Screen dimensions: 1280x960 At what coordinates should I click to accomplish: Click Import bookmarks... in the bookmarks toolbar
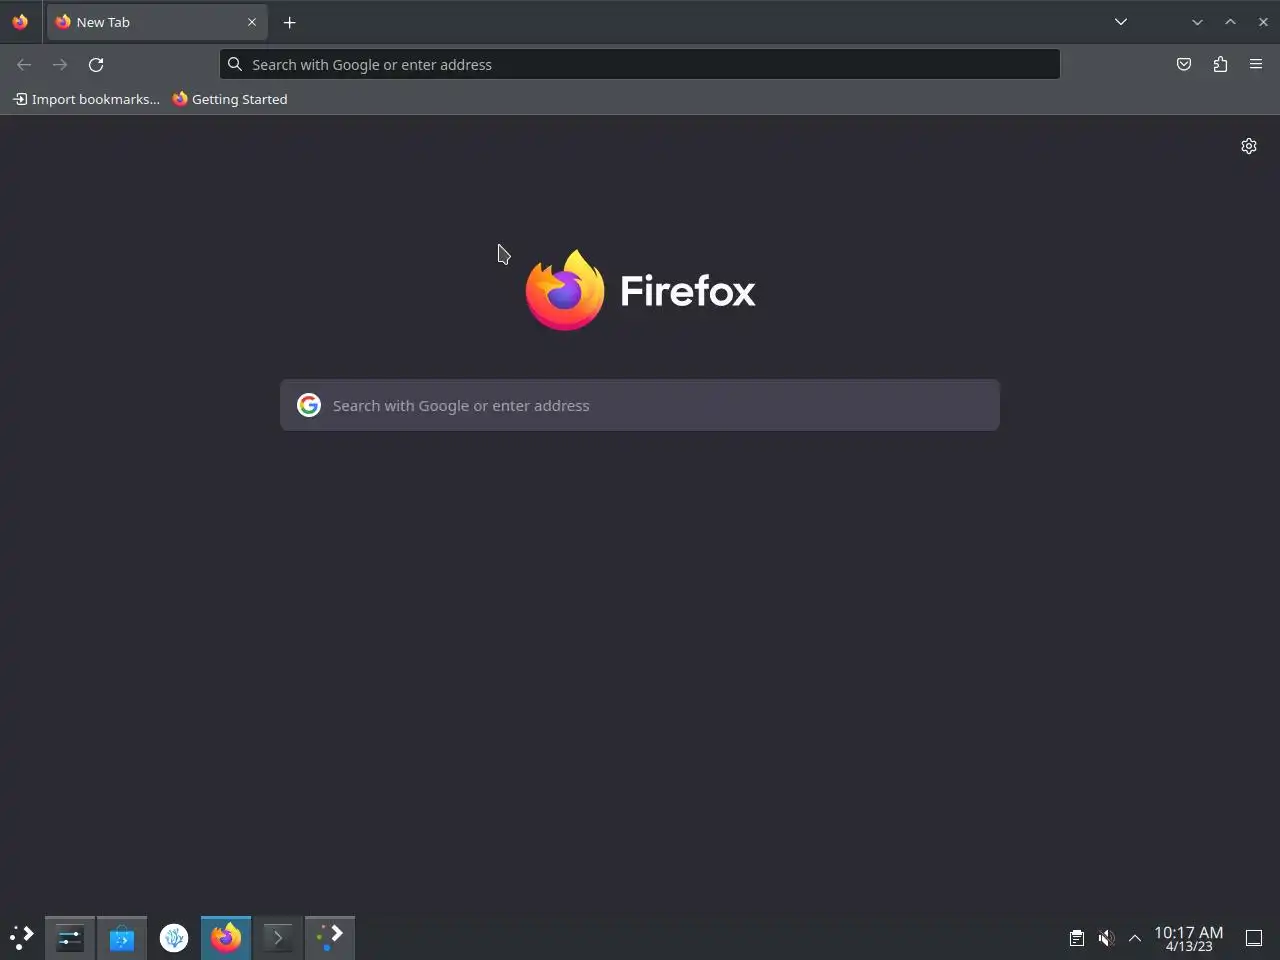coord(86,99)
